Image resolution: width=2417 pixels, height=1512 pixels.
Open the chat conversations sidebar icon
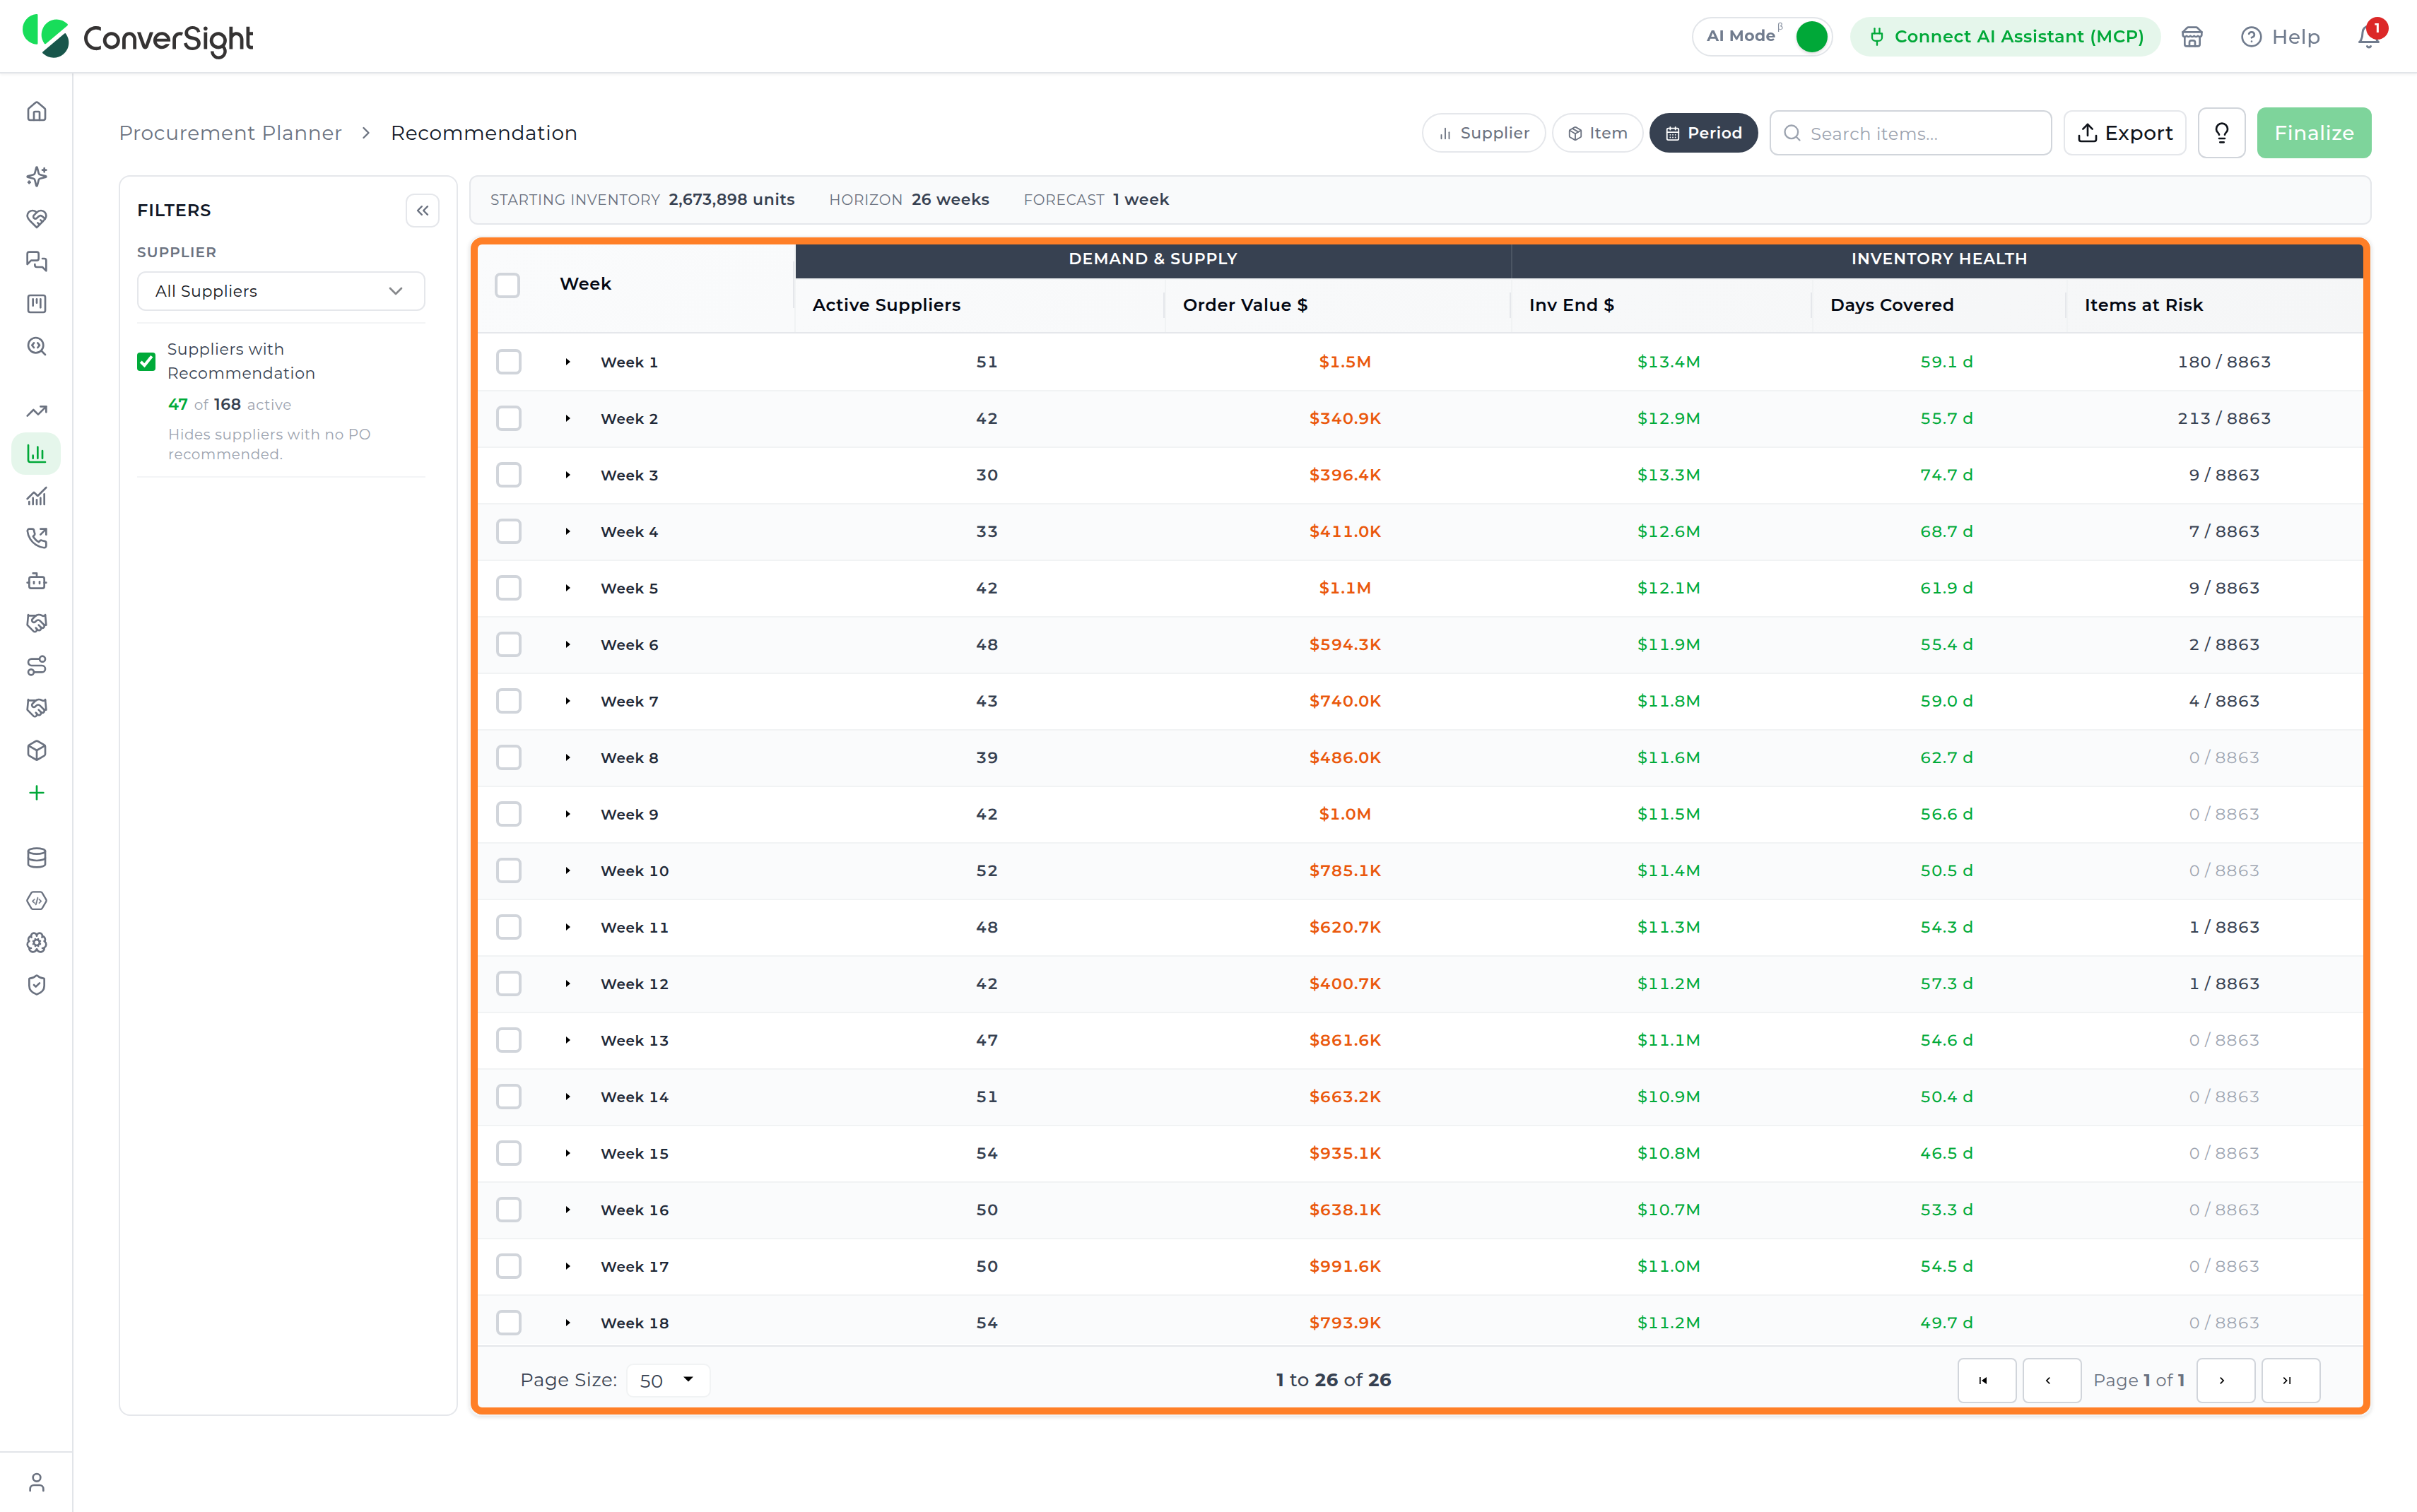37,261
